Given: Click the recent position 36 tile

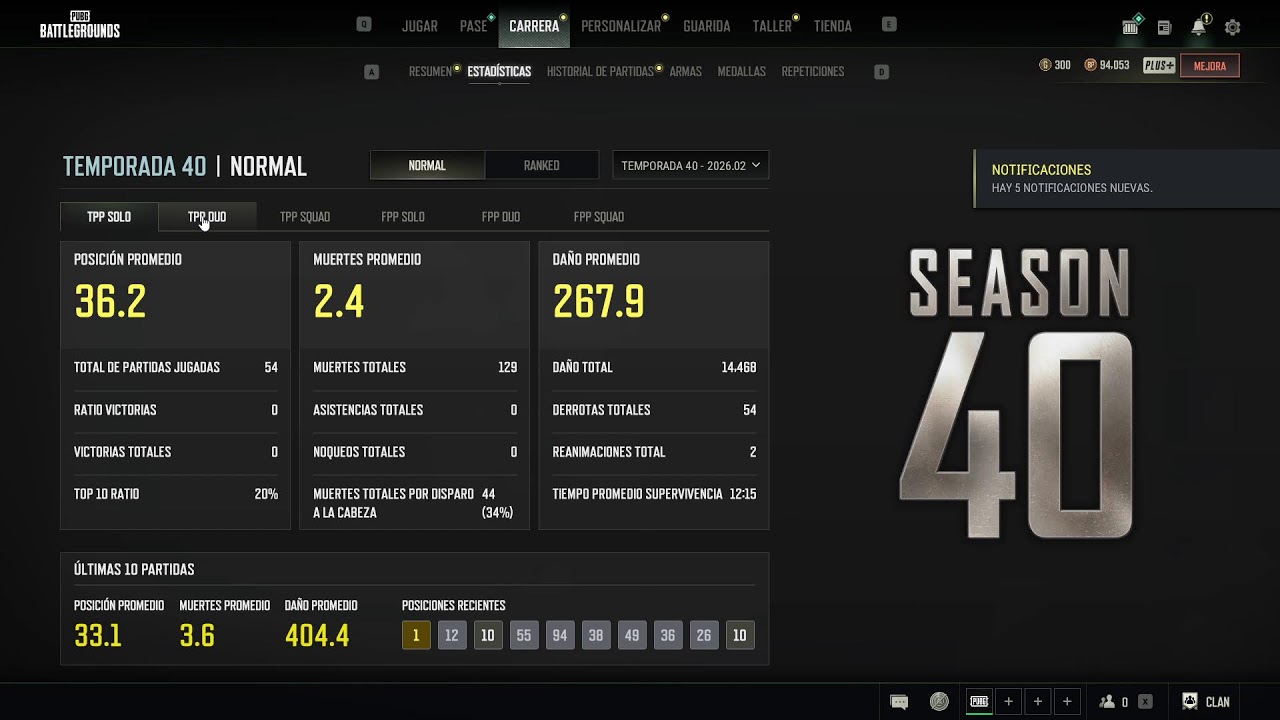Looking at the screenshot, I should pyautogui.click(x=668, y=635).
